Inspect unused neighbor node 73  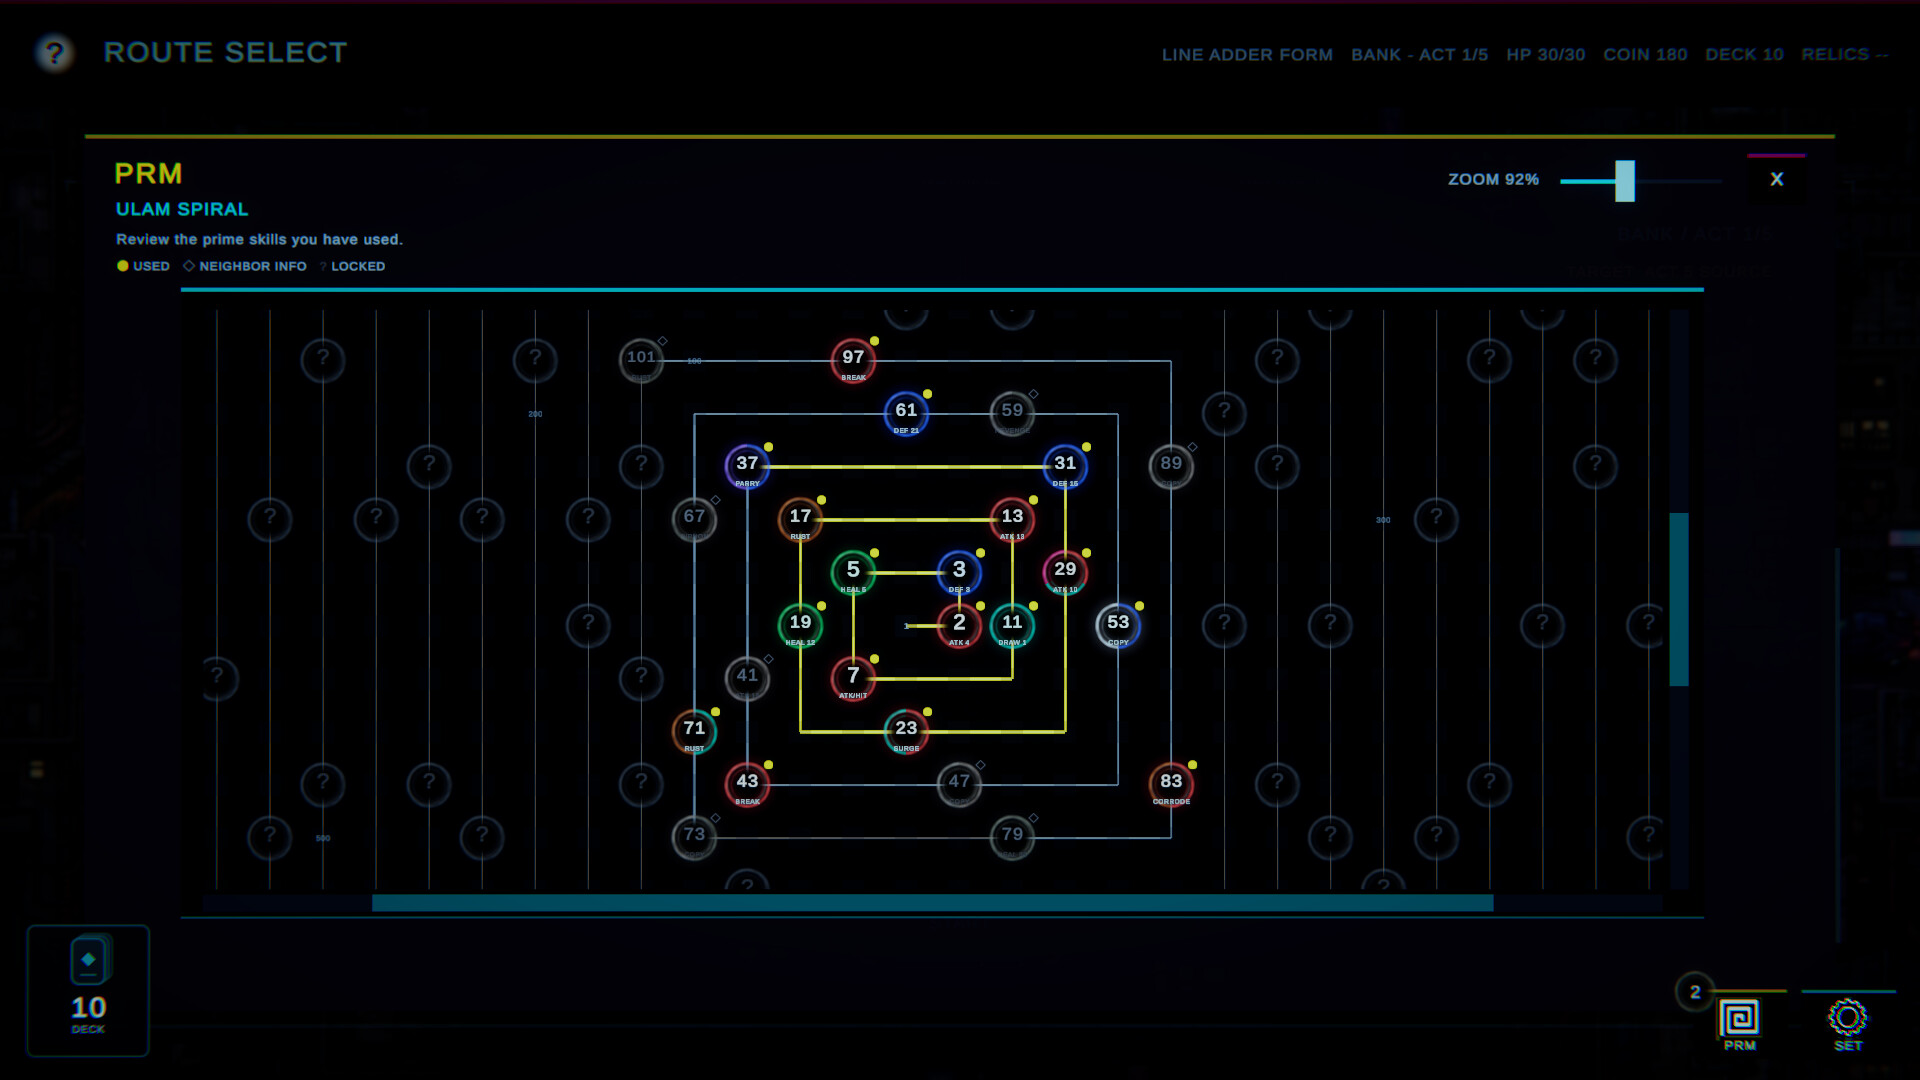point(694,837)
